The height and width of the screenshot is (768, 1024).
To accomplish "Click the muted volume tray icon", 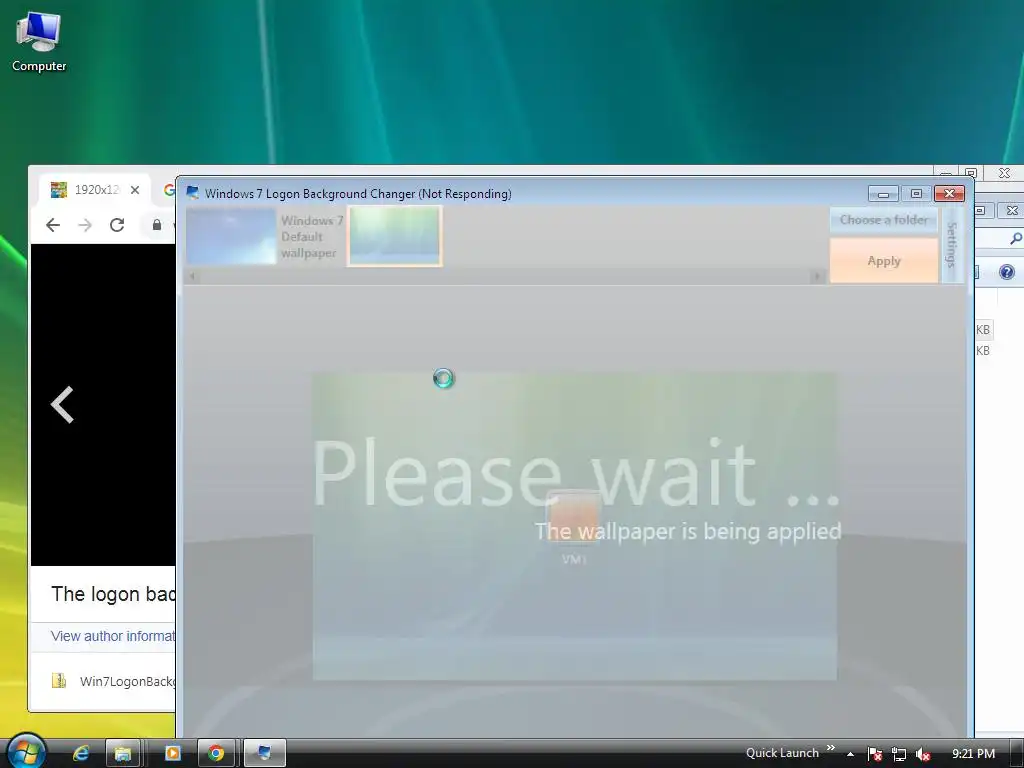I will (923, 754).
